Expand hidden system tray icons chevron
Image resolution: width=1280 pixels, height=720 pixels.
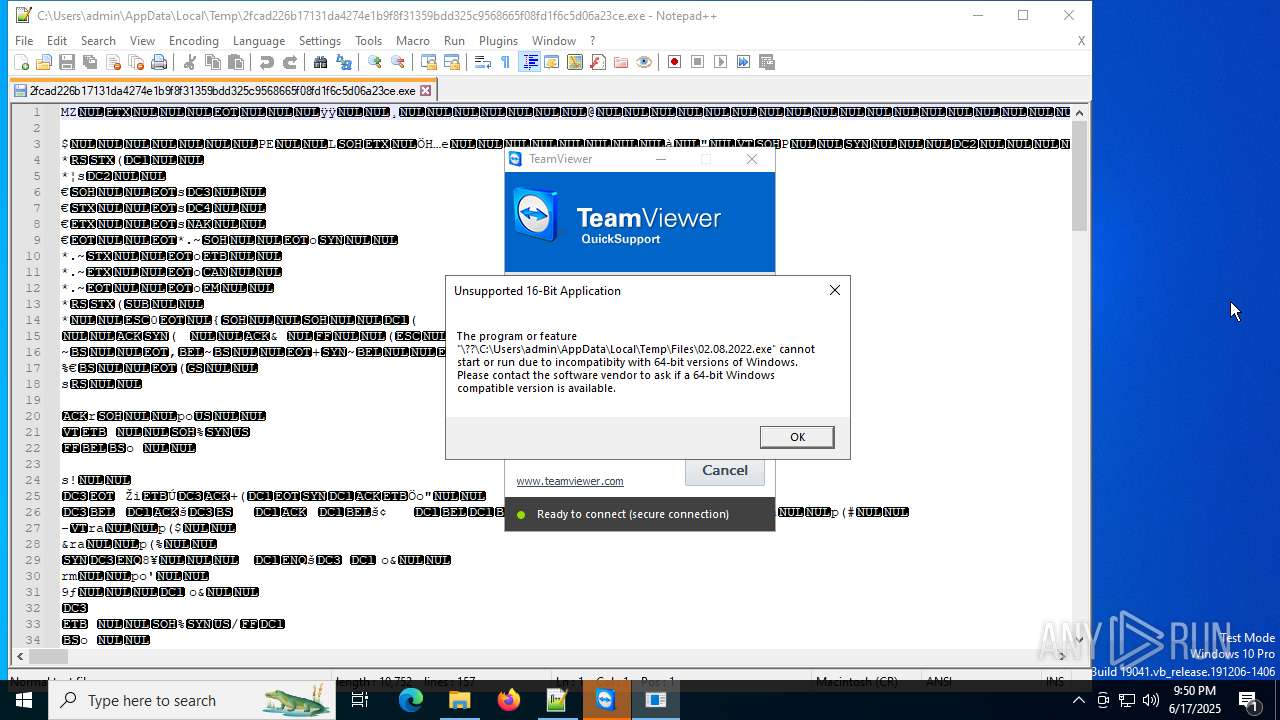pos(1078,700)
